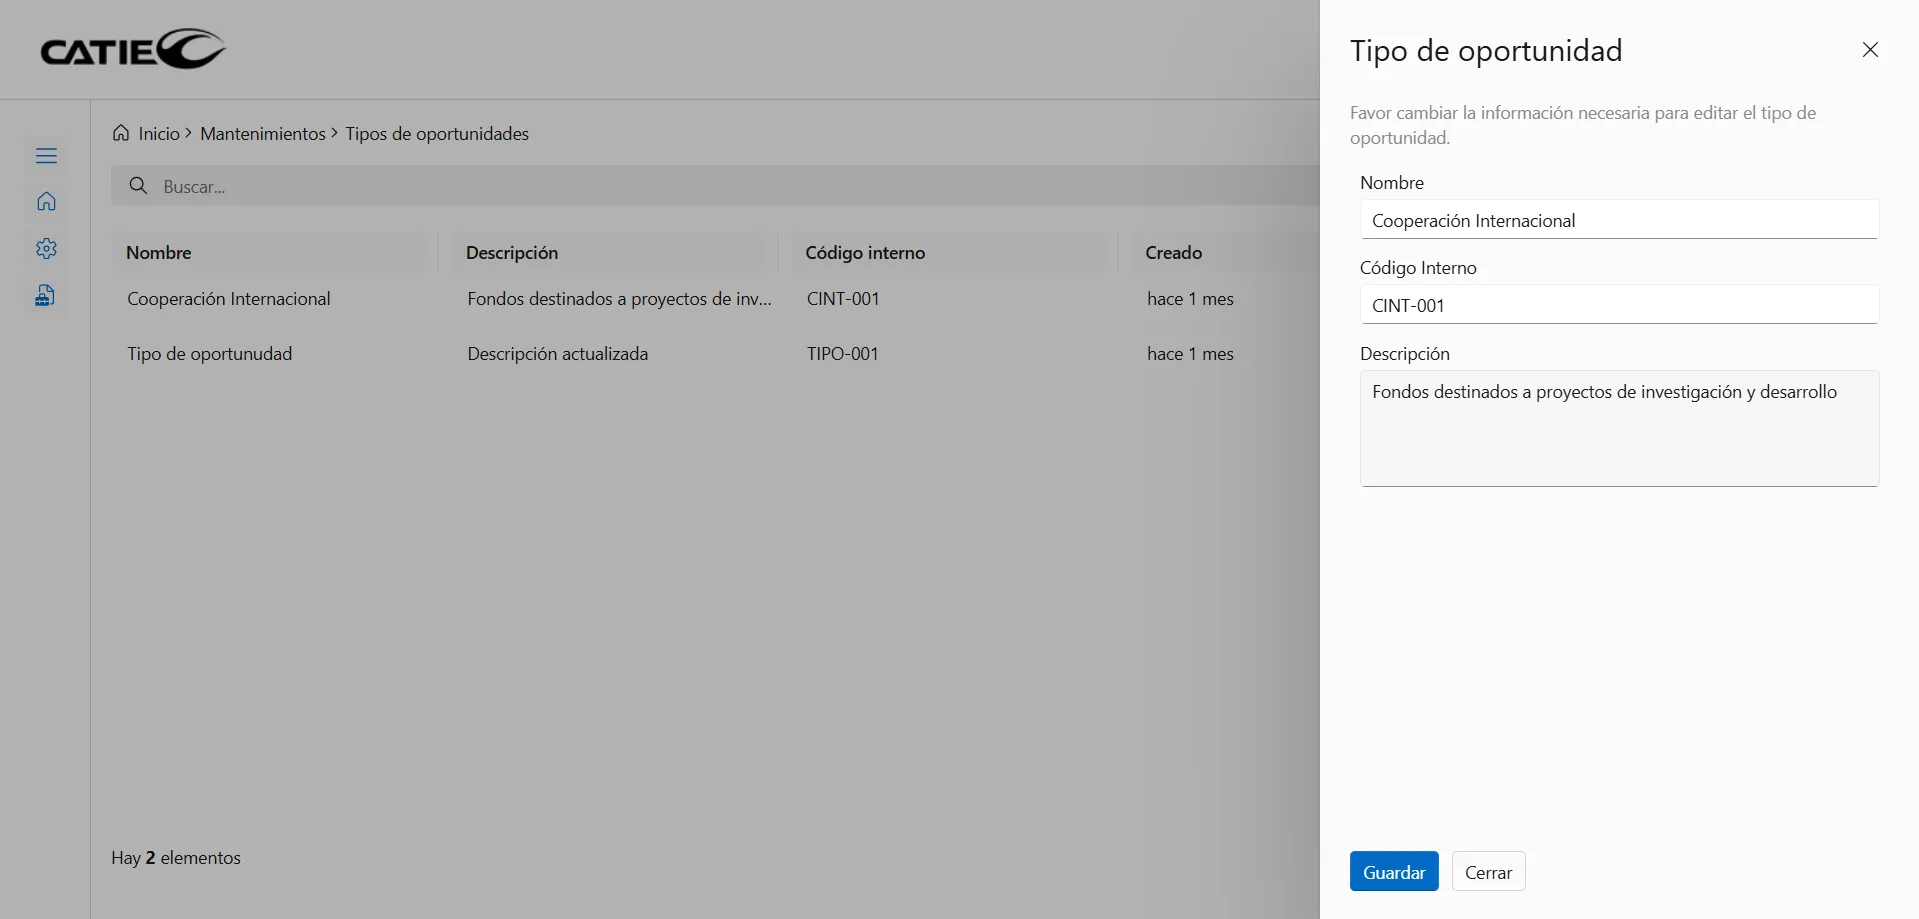Screen dimensions: 1919x919
Task: Click inside the Descripción text area
Action: point(1618,428)
